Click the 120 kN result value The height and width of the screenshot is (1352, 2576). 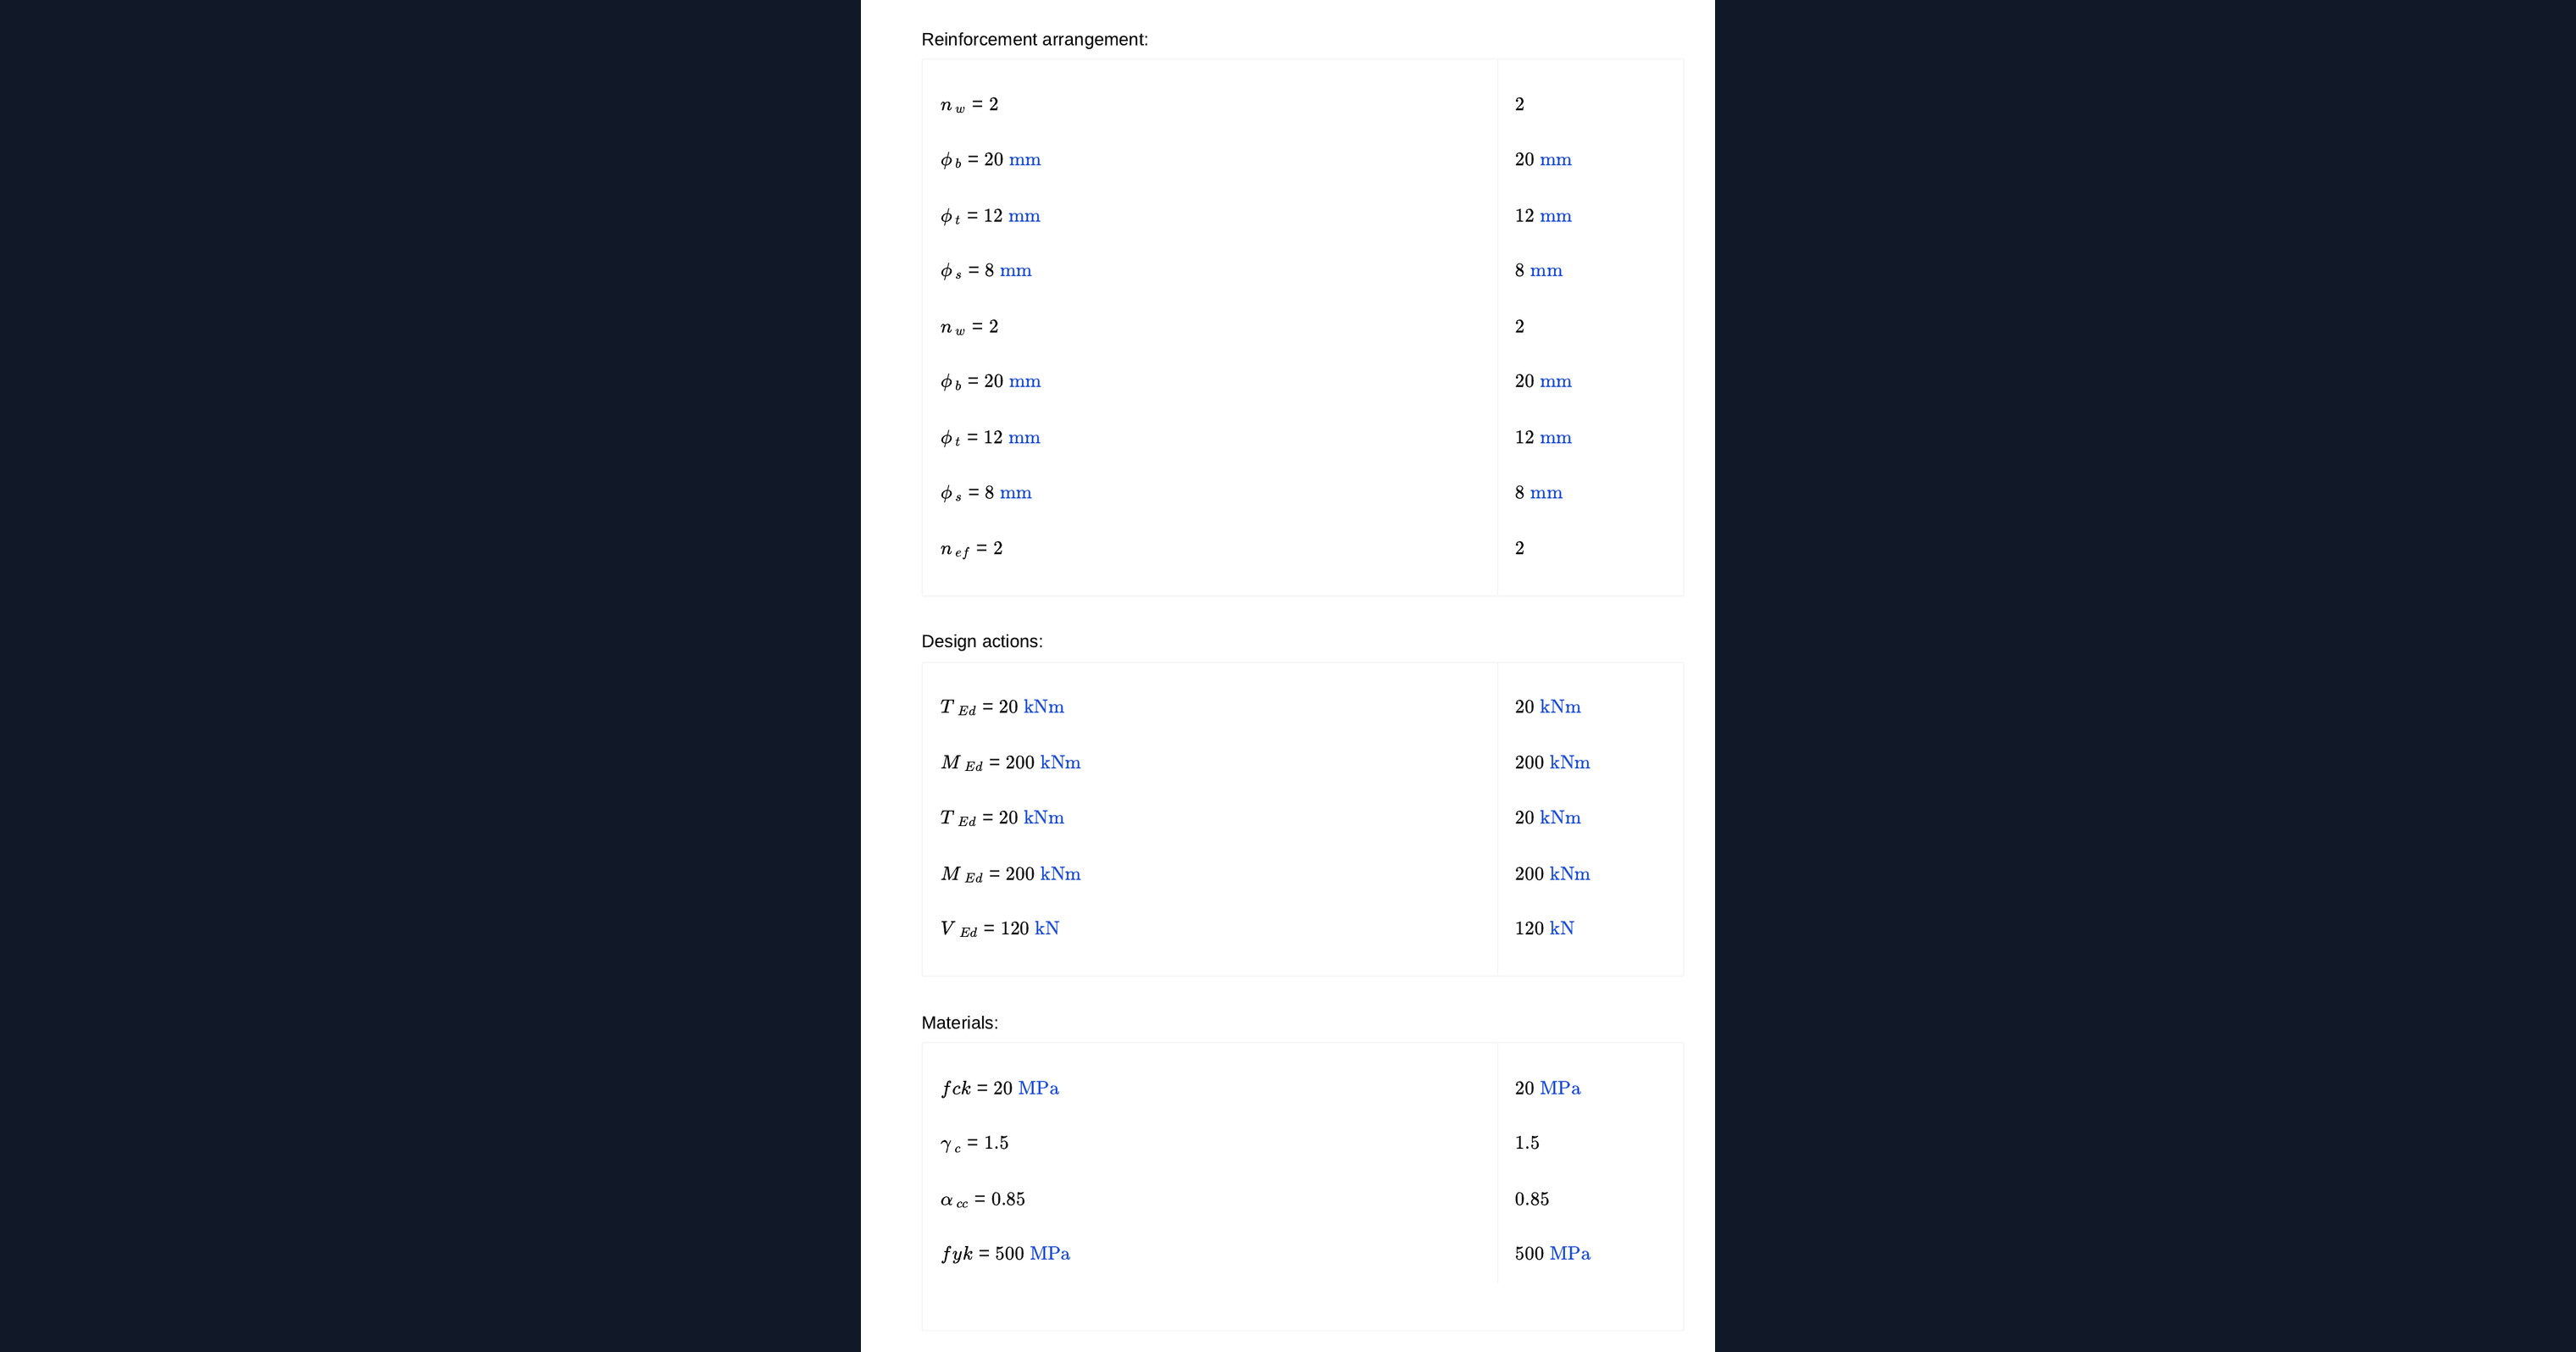coord(1544,929)
